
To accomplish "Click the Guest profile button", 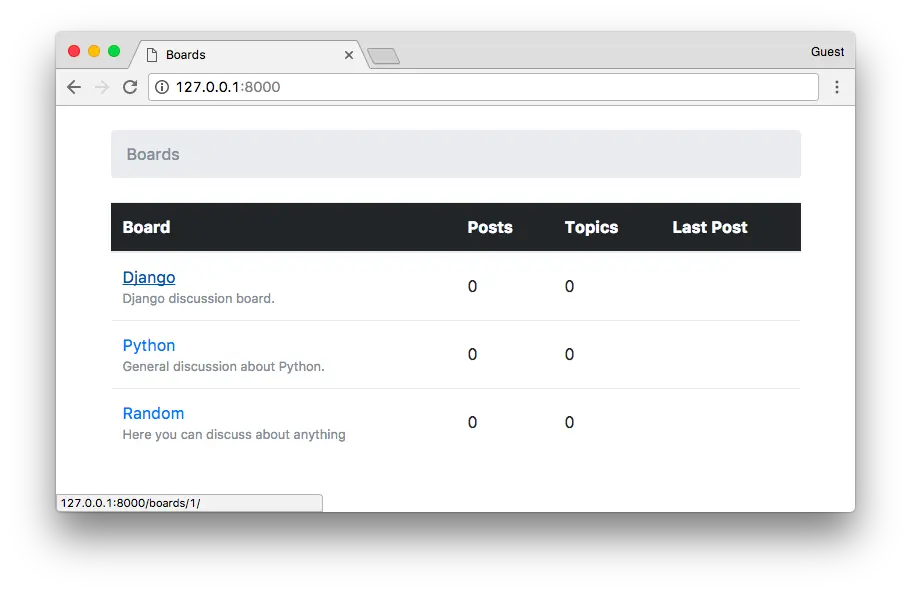I will click(x=827, y=52).
